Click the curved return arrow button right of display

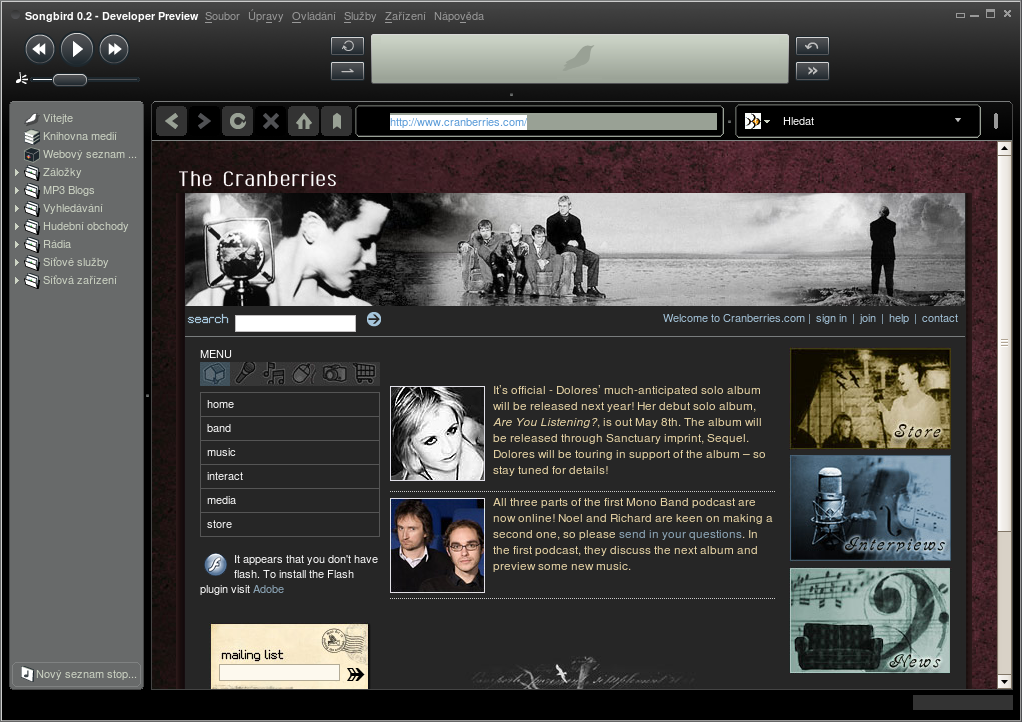[812, 46]
